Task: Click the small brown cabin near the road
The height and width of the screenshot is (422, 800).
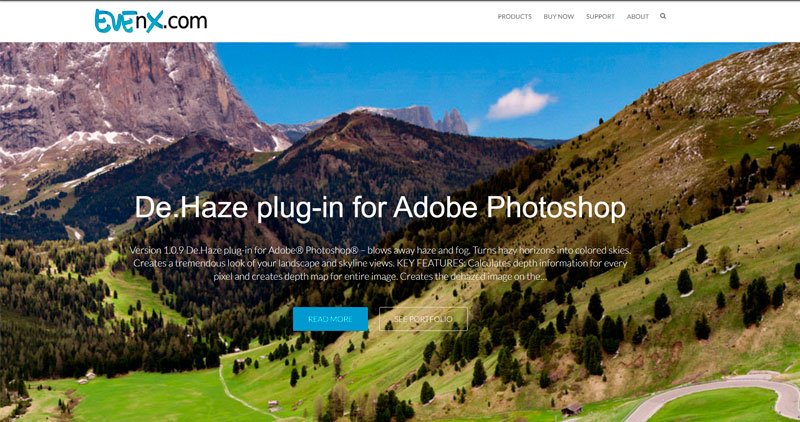Action: (x=571, y=409)
